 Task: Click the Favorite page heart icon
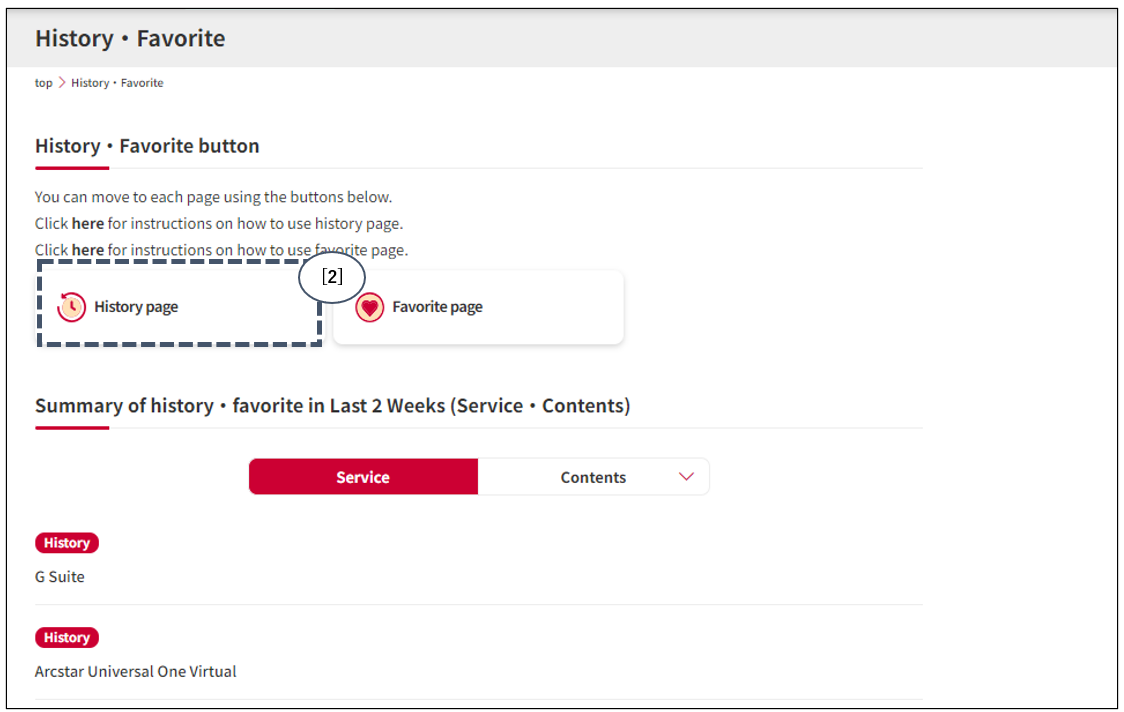[x=370, y=308]
